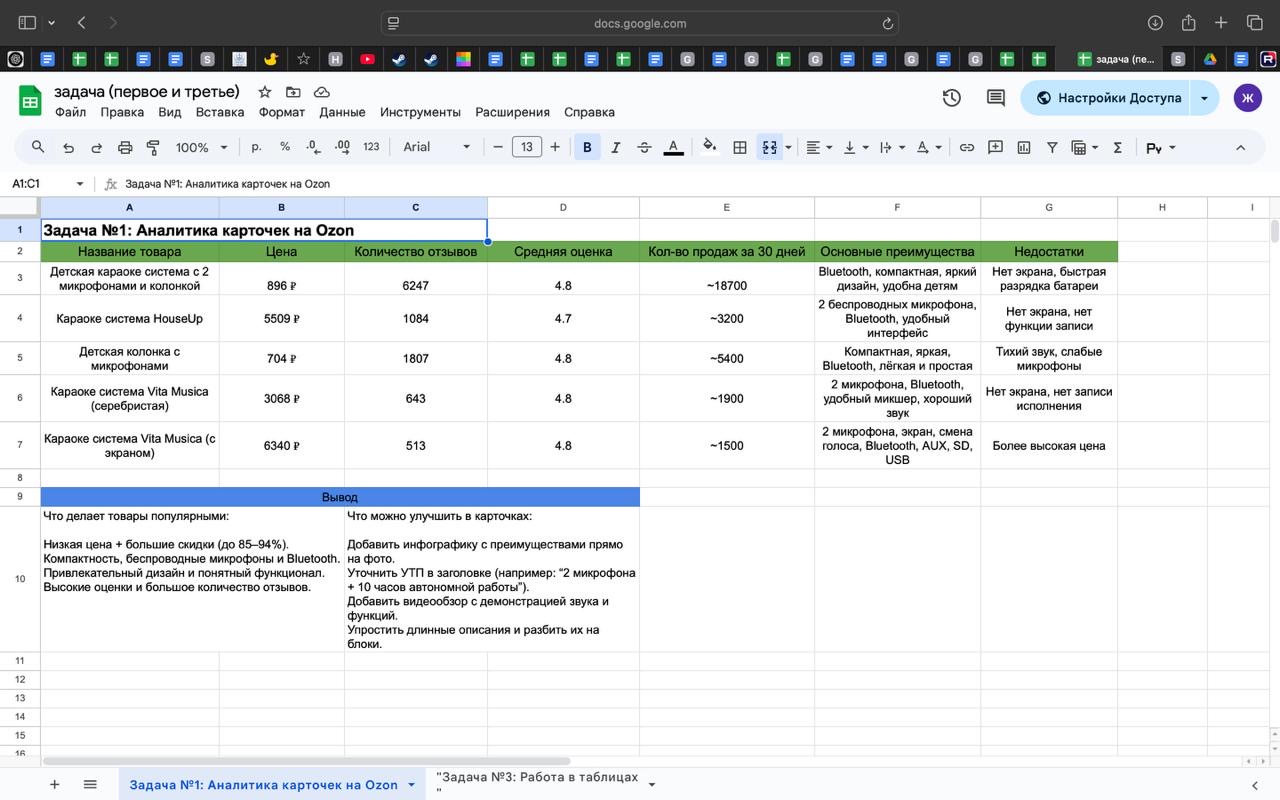Click the Undo arrow icon

(x=68, y=147)
